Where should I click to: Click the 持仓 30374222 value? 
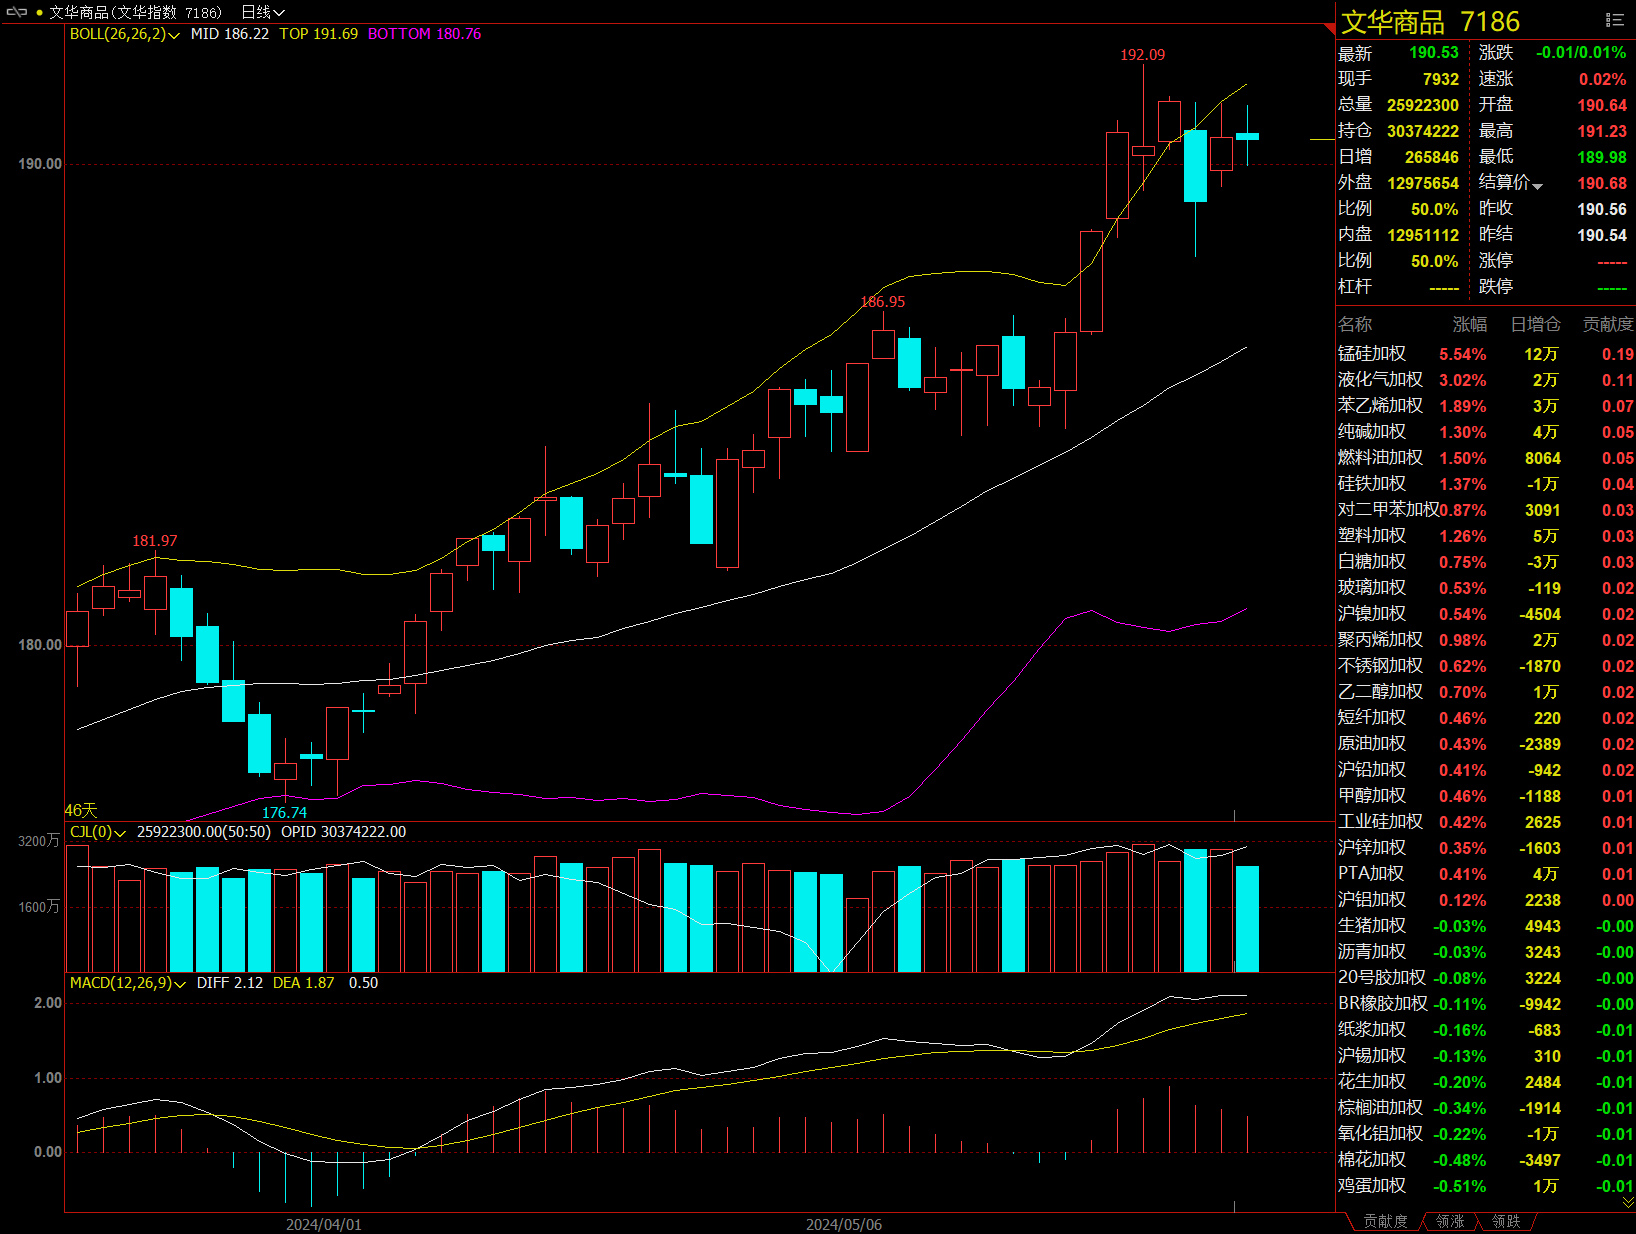coord(1423,131)
